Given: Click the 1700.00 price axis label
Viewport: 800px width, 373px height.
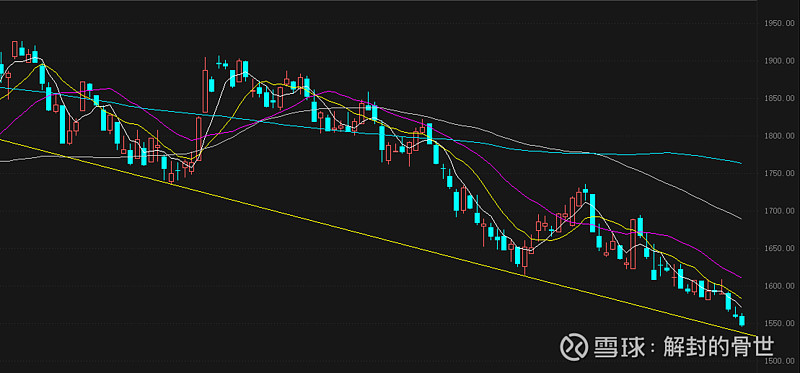Looking at the screenshot, I should tap(780, 211).
